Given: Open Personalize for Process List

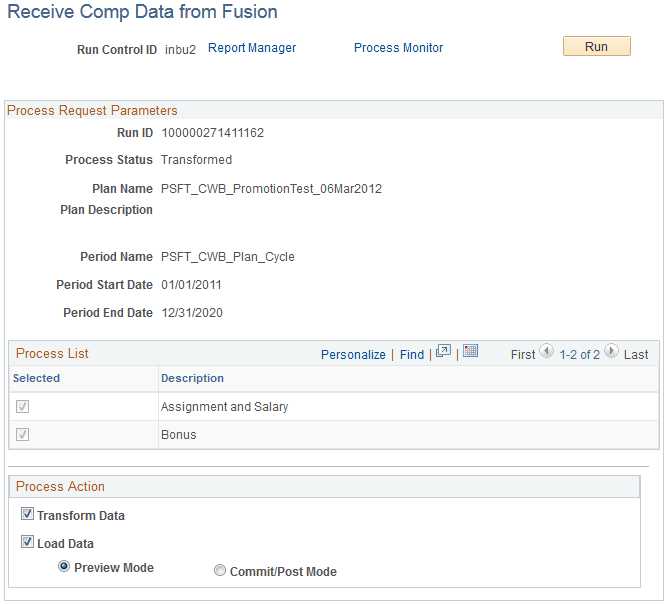Looking at the screenshot, I should point(353,355).
